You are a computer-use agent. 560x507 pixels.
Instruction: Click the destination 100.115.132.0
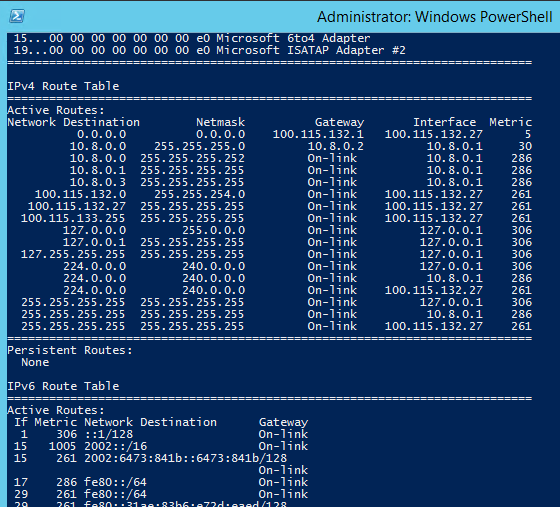(x=80, y=195)
